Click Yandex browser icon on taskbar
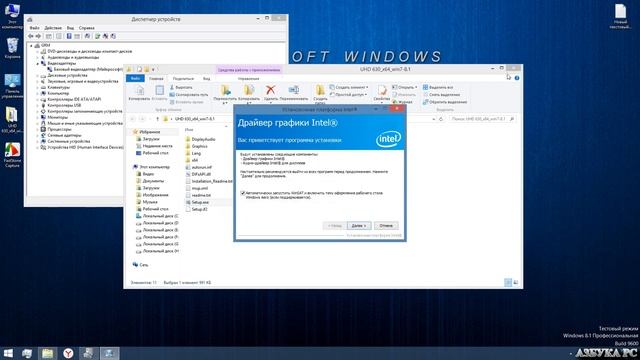 click(68, 353)
